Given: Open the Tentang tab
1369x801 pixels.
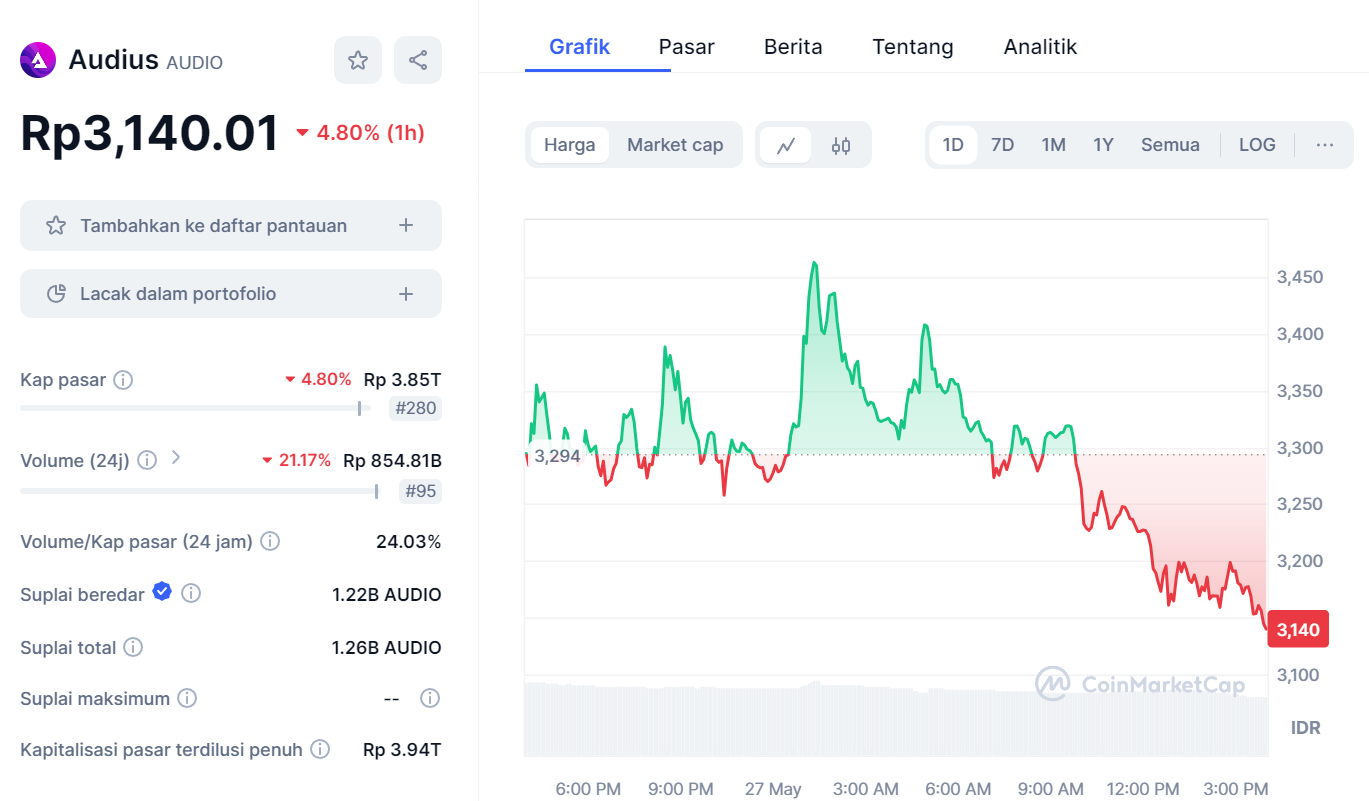Looking at the screenshot, I should [913, 47].
